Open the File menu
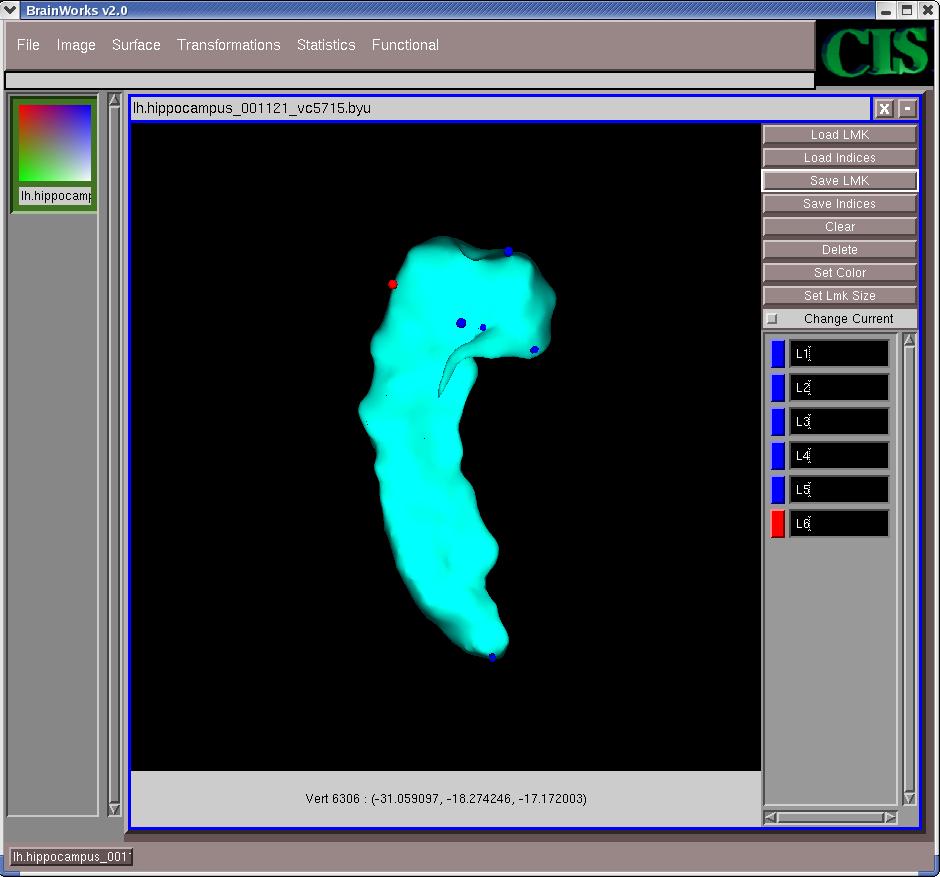 click(x=28, y=45)
